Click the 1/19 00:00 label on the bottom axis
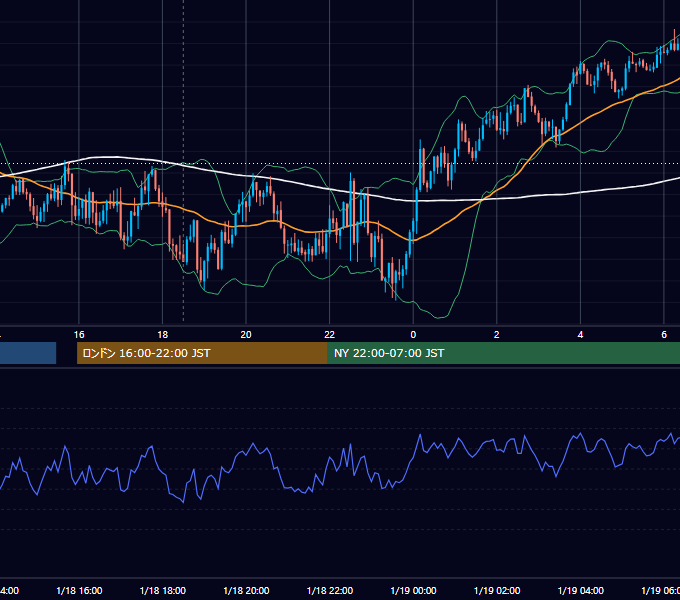 (413, 590)
